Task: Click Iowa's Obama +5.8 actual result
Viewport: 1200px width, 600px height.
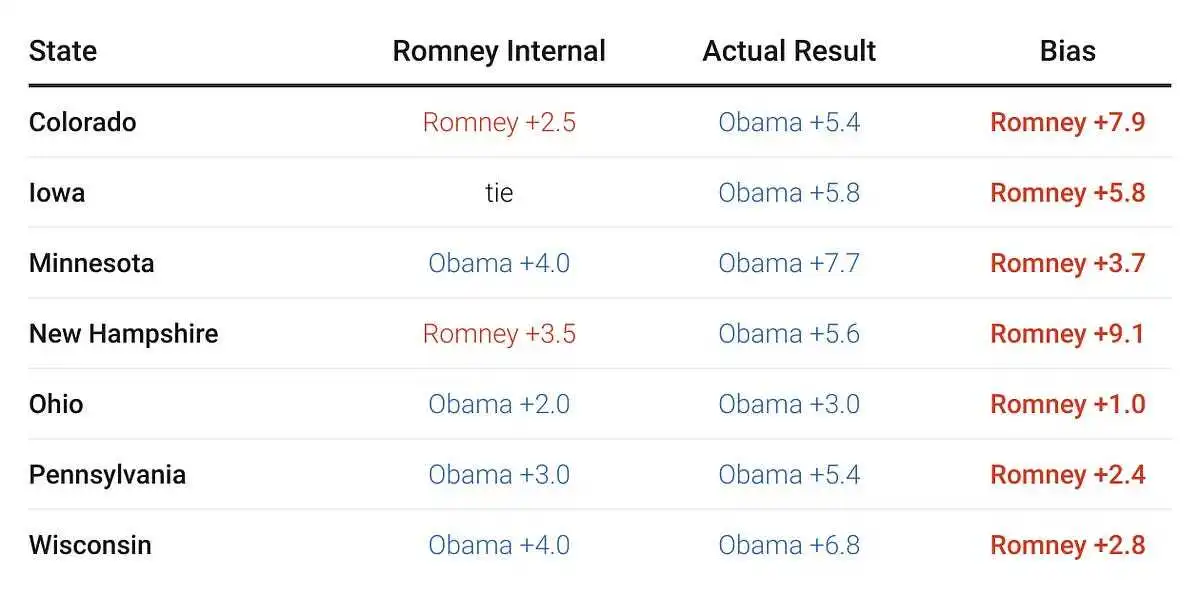Action: (x=789, y=192)
